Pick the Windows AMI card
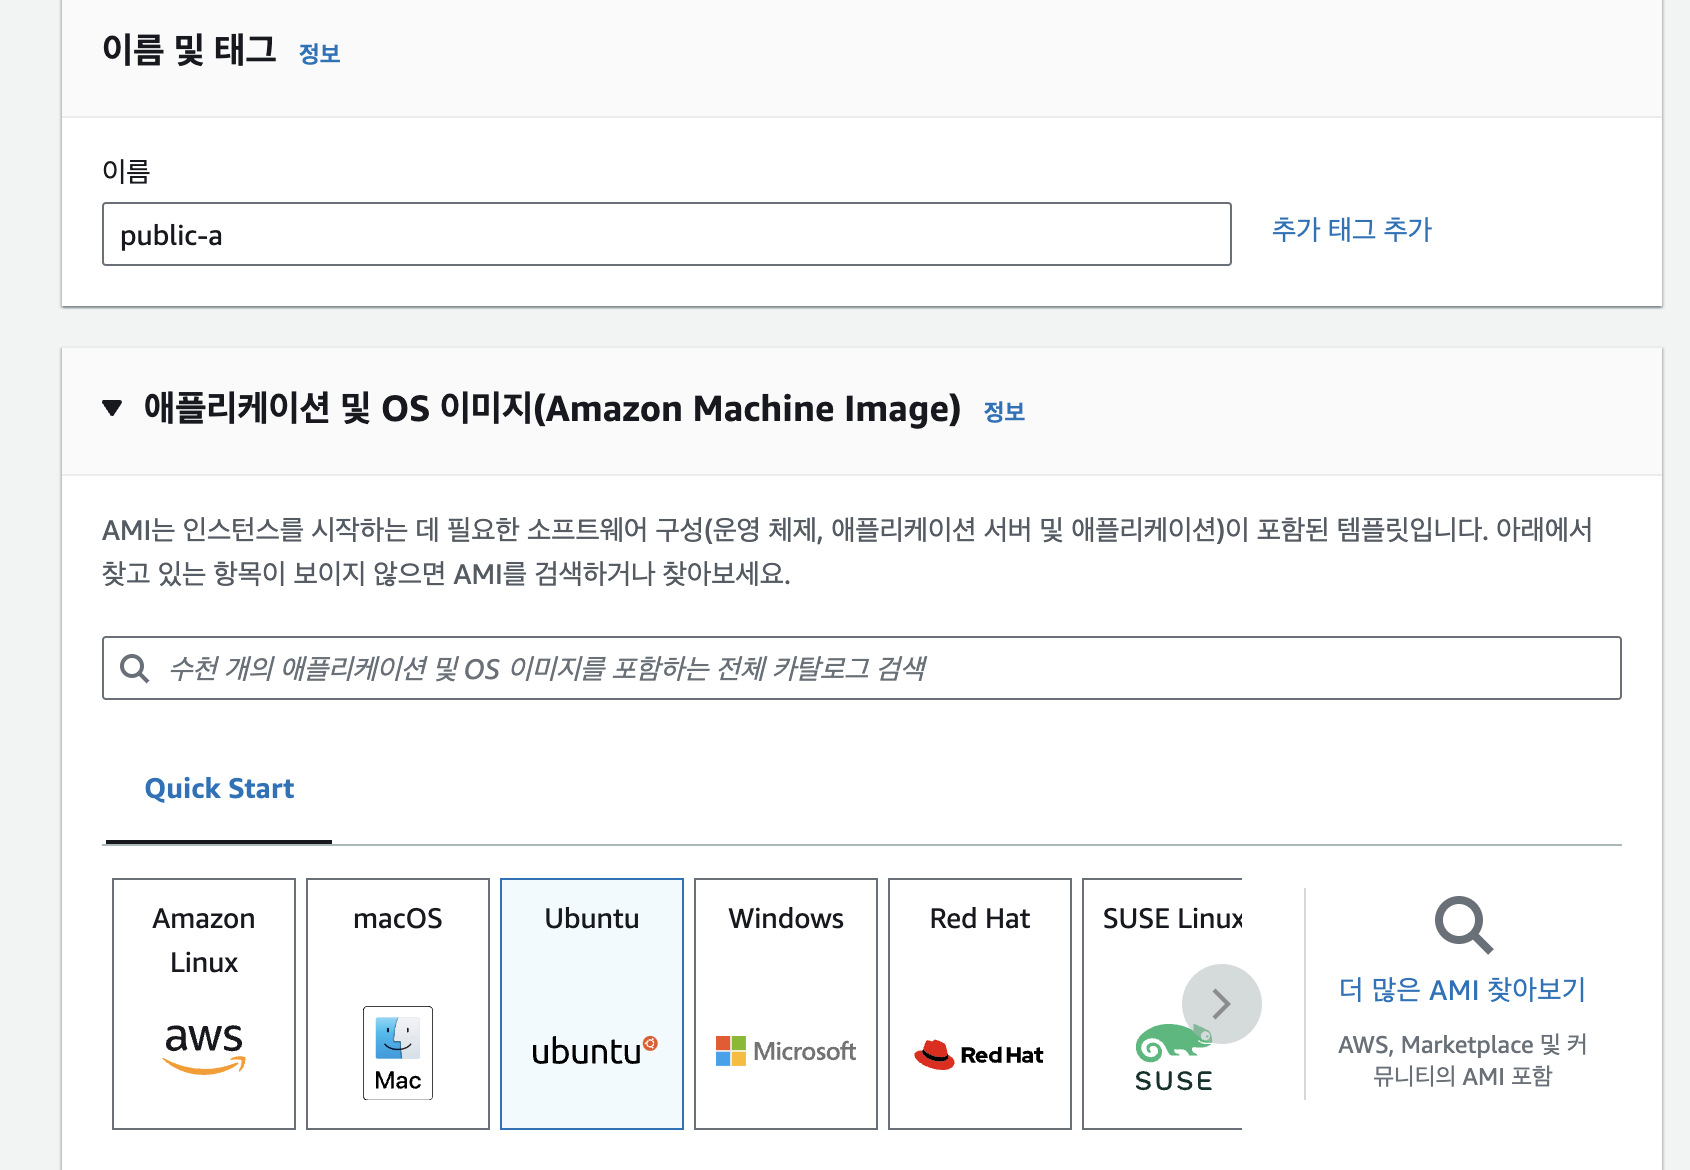 (786, 1004)
